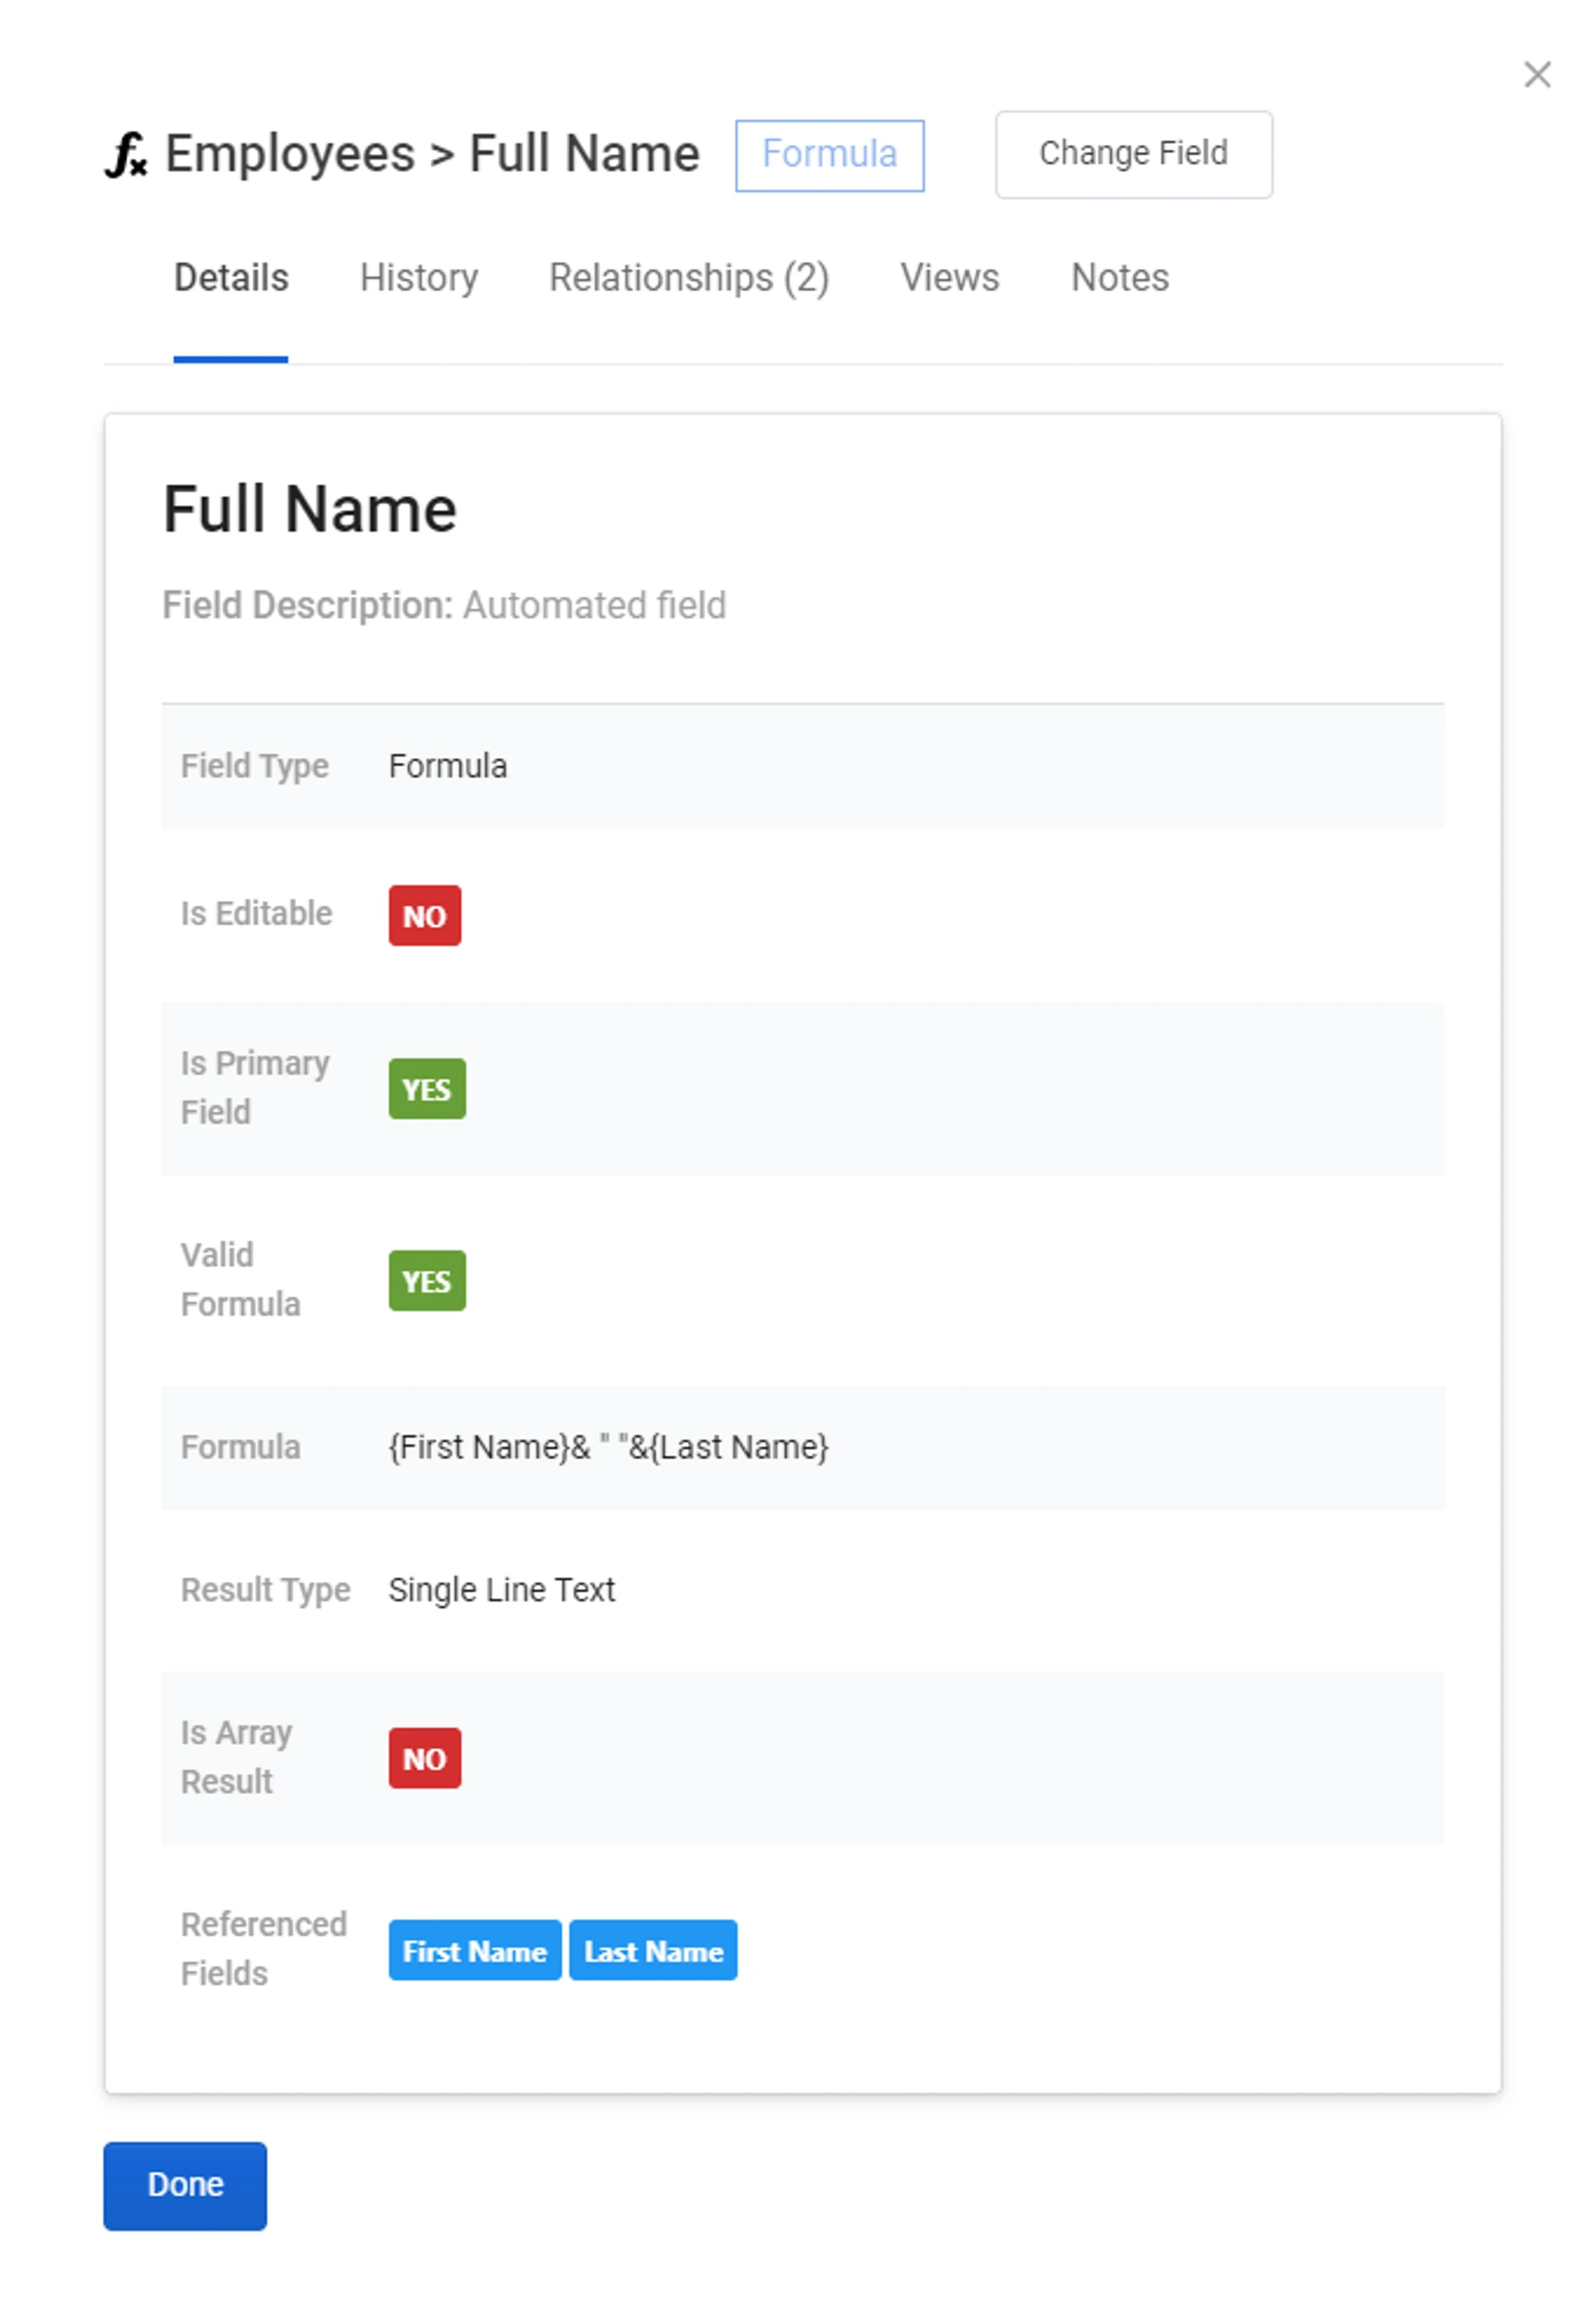Click the formula fx icon

pos(126,155)
